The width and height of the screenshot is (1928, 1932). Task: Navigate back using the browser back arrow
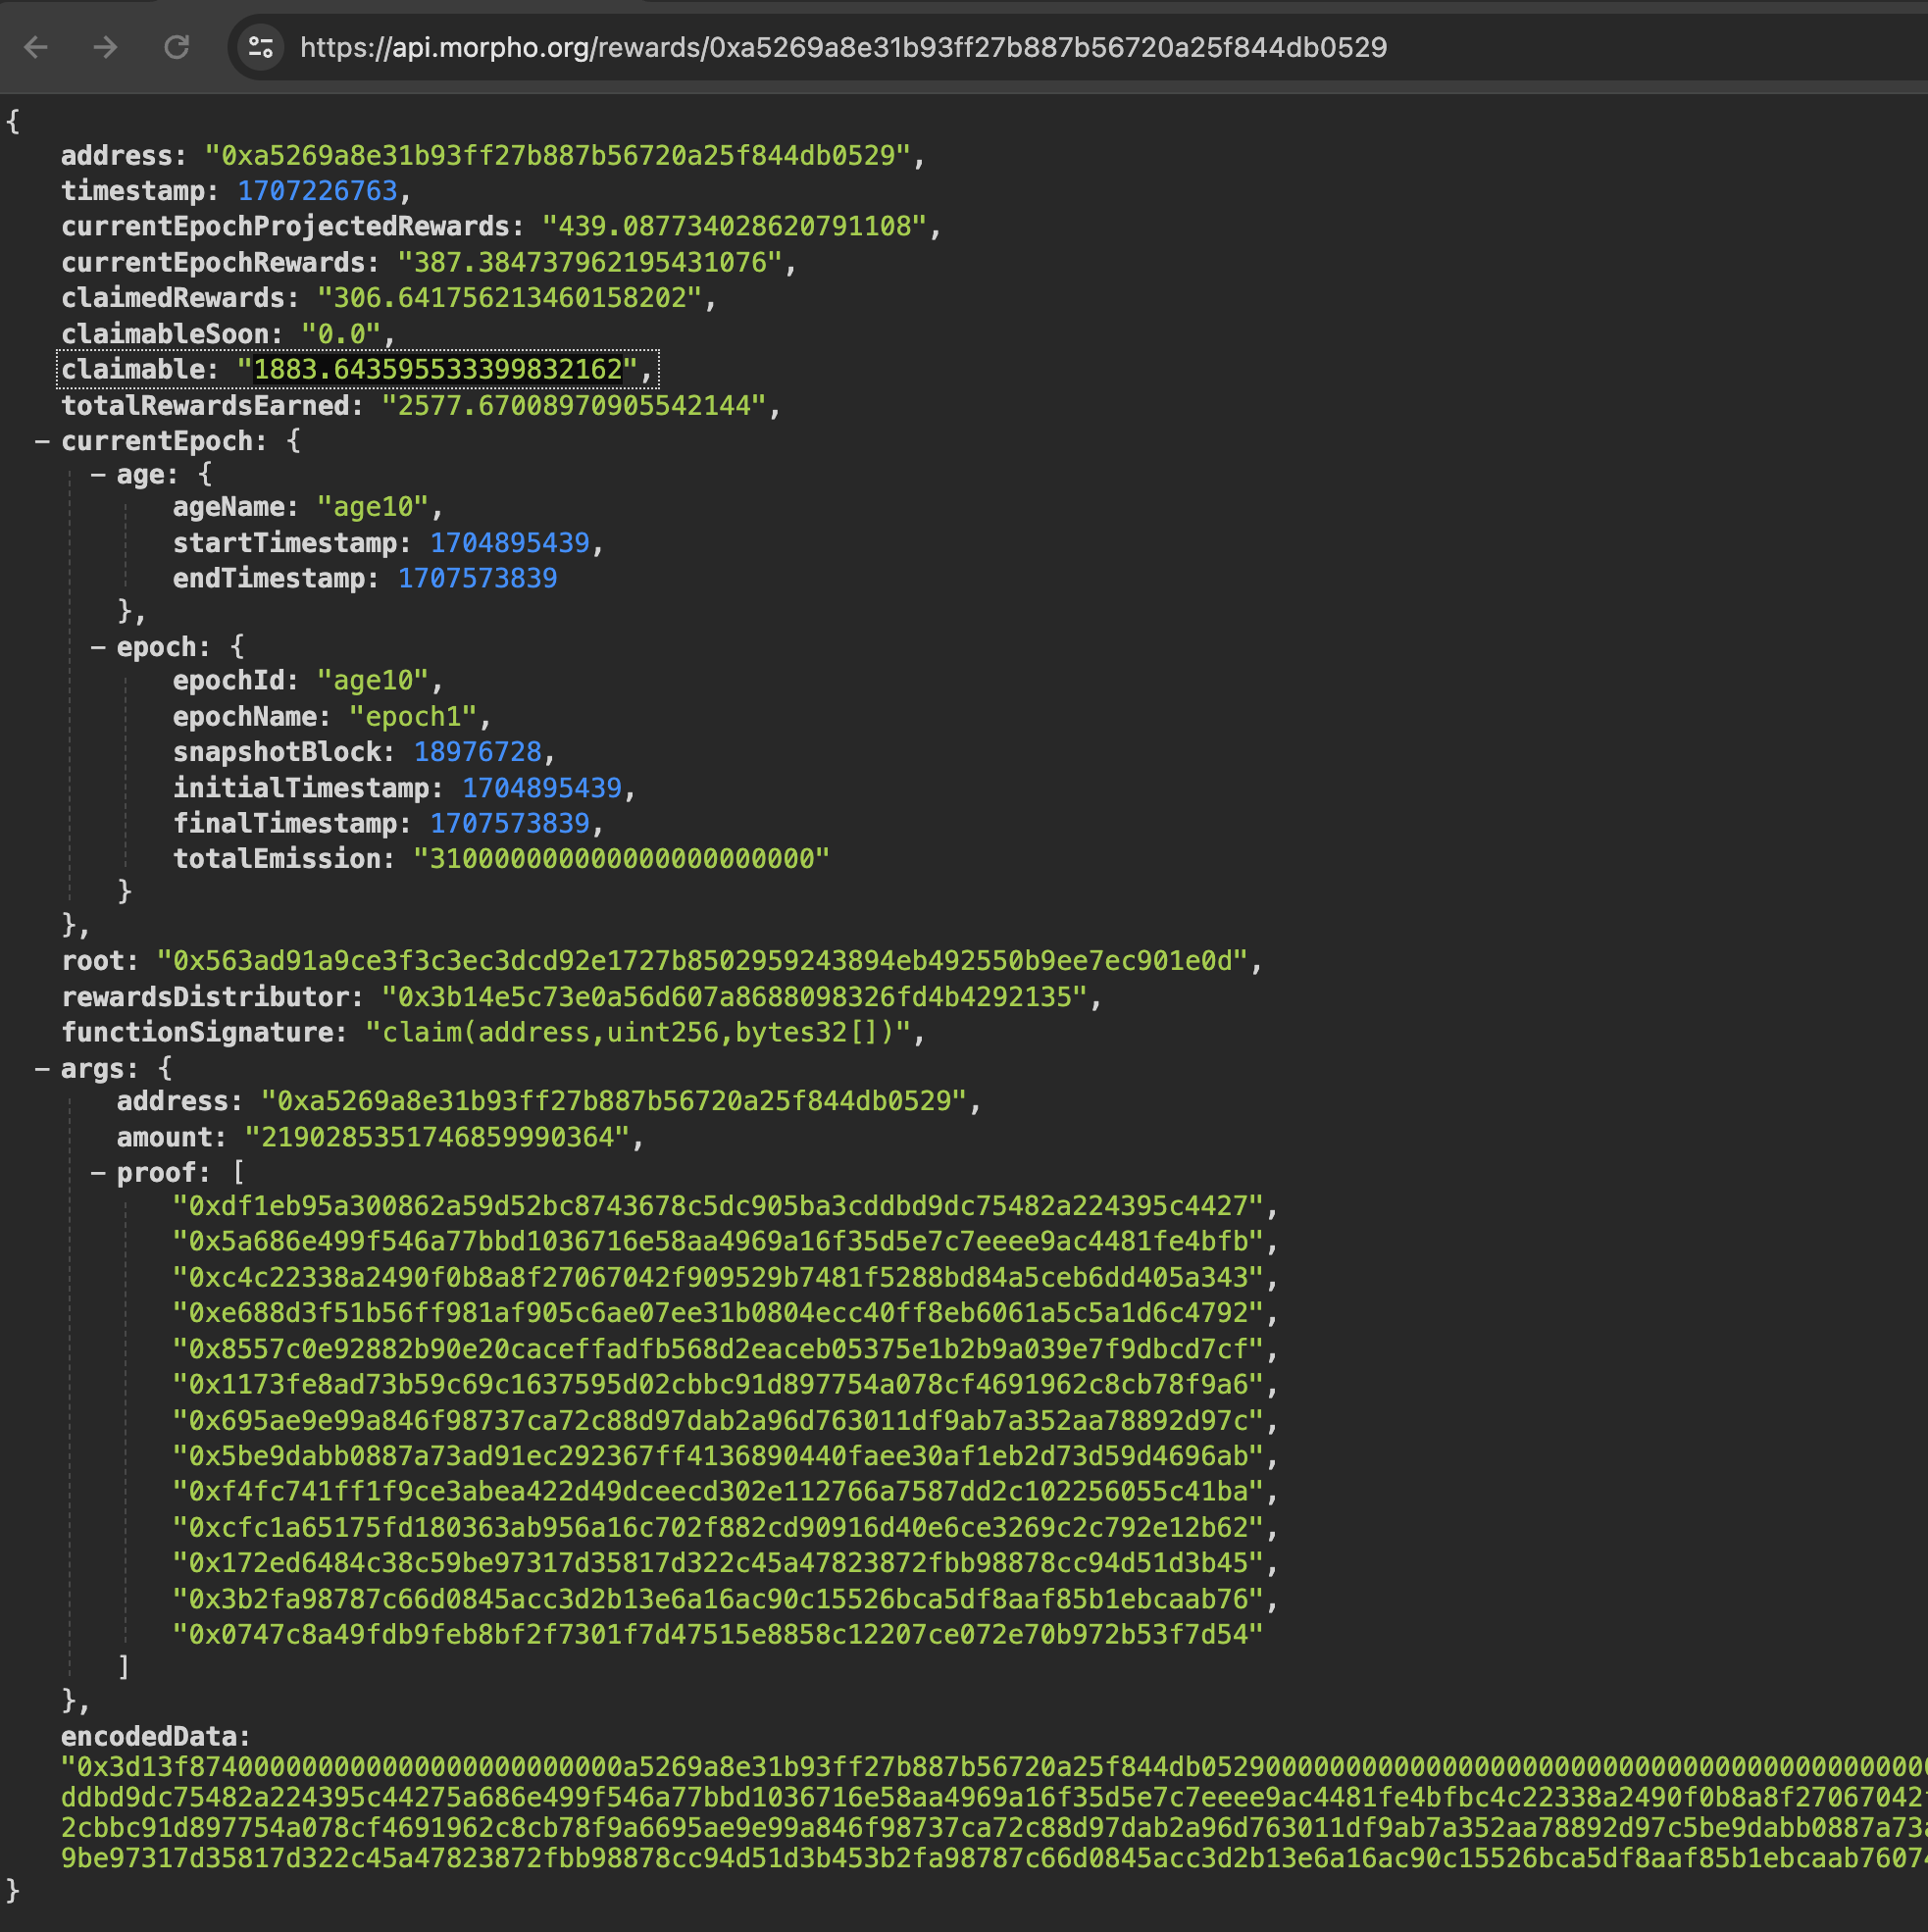(x=36, y=47)
